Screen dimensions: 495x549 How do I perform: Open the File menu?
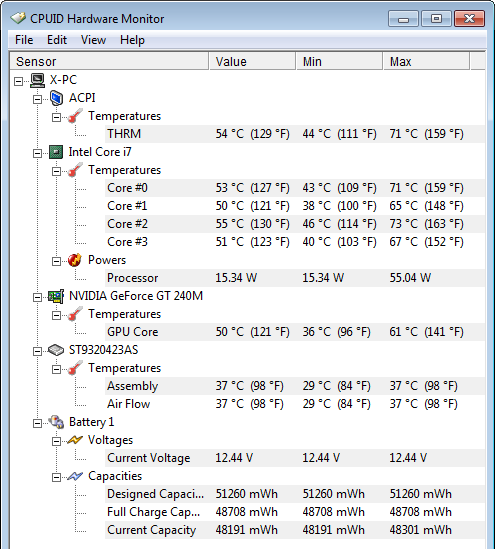pos(24,40)
